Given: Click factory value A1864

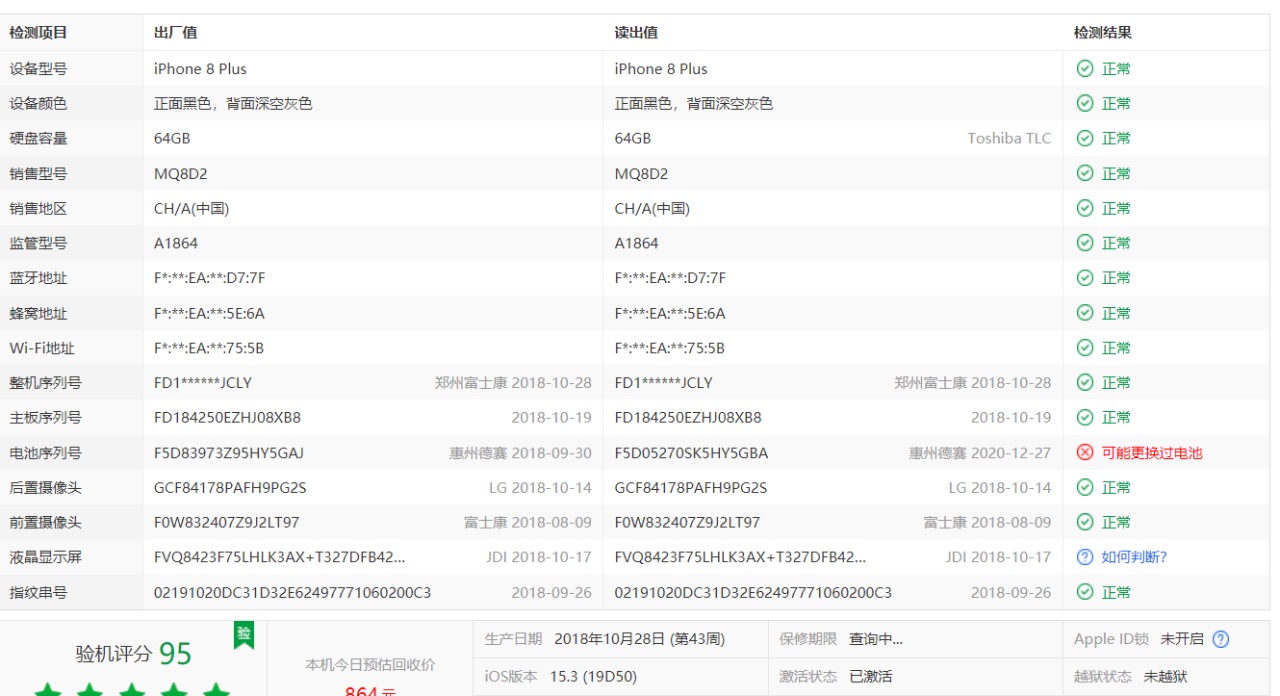Looking at the screenshot, I should 176,243.
